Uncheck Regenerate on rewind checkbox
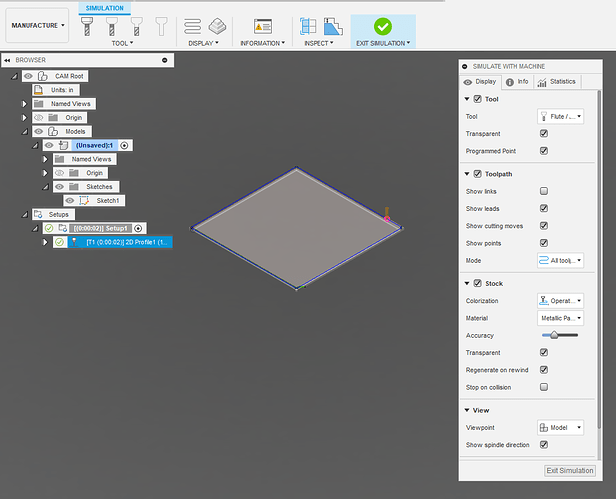 tap(544, 370)
